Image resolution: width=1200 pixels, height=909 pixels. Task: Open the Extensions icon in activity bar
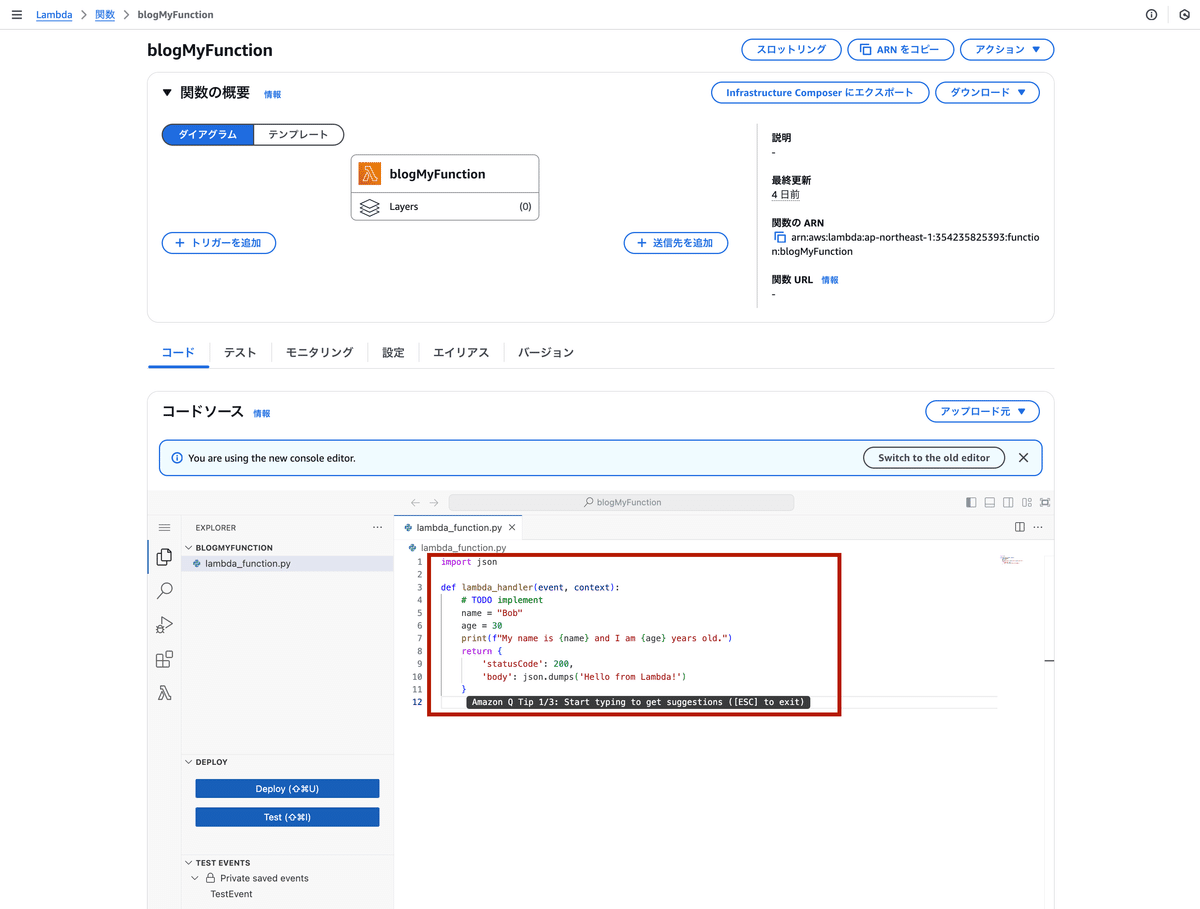(x=164, y=659)
